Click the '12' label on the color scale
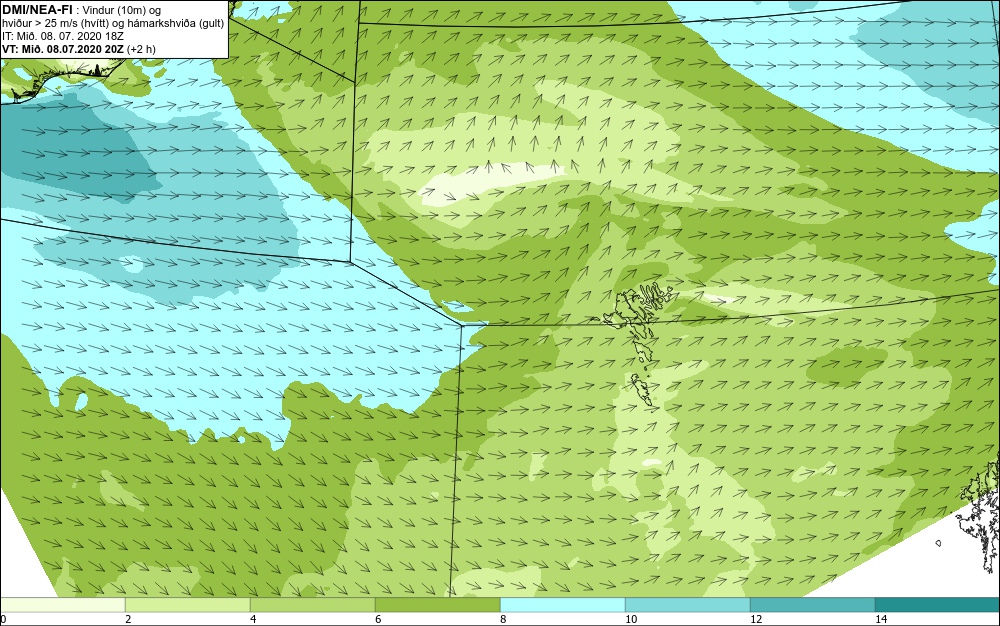 (x=756, y=619)
